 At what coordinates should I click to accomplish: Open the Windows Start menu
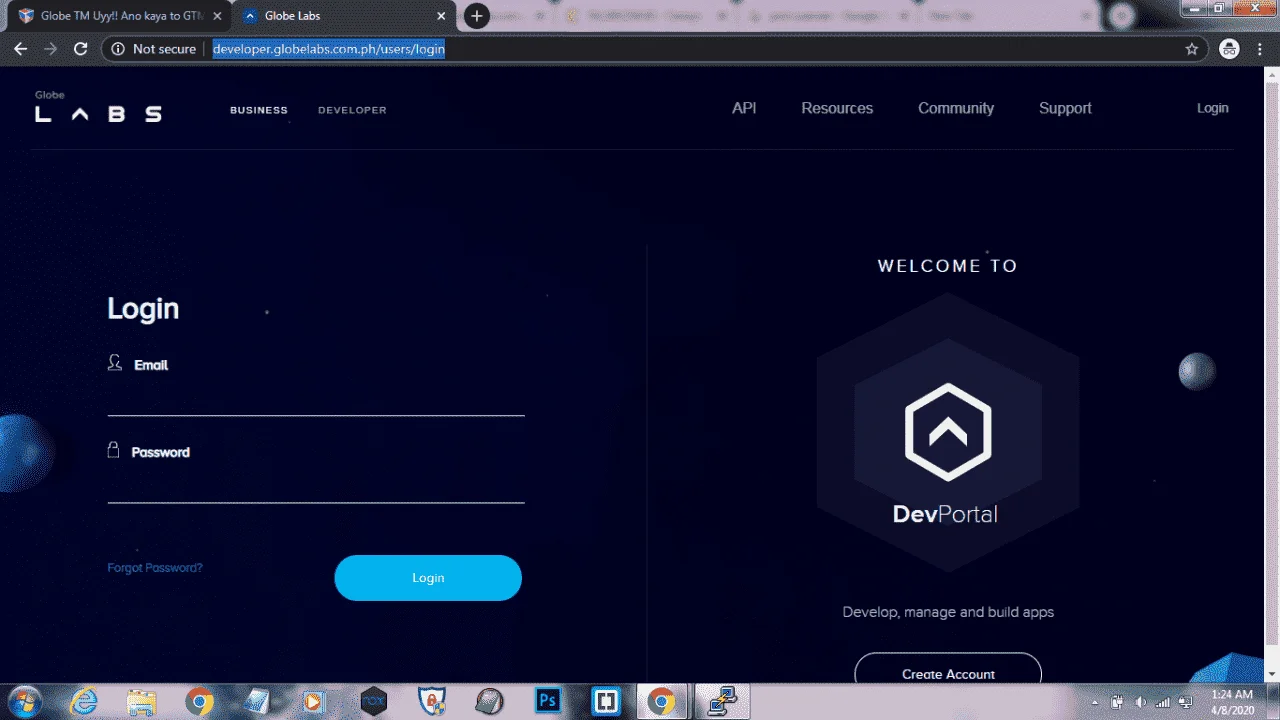coord(25,702)
